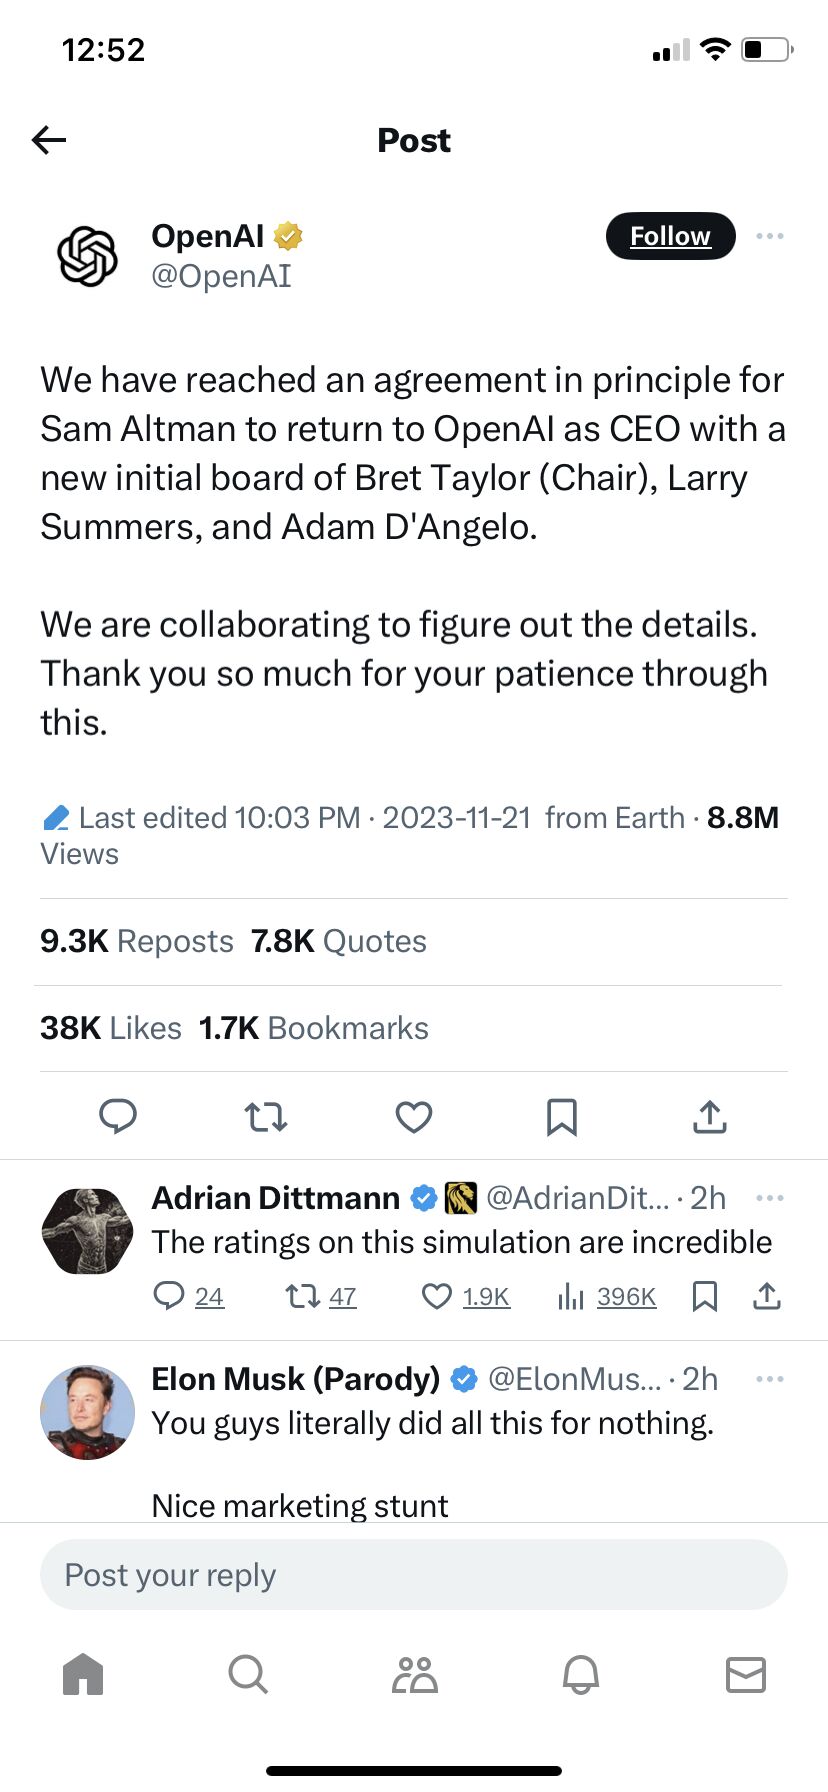View the 7.8K Quotes list

[x=338, y=941]
